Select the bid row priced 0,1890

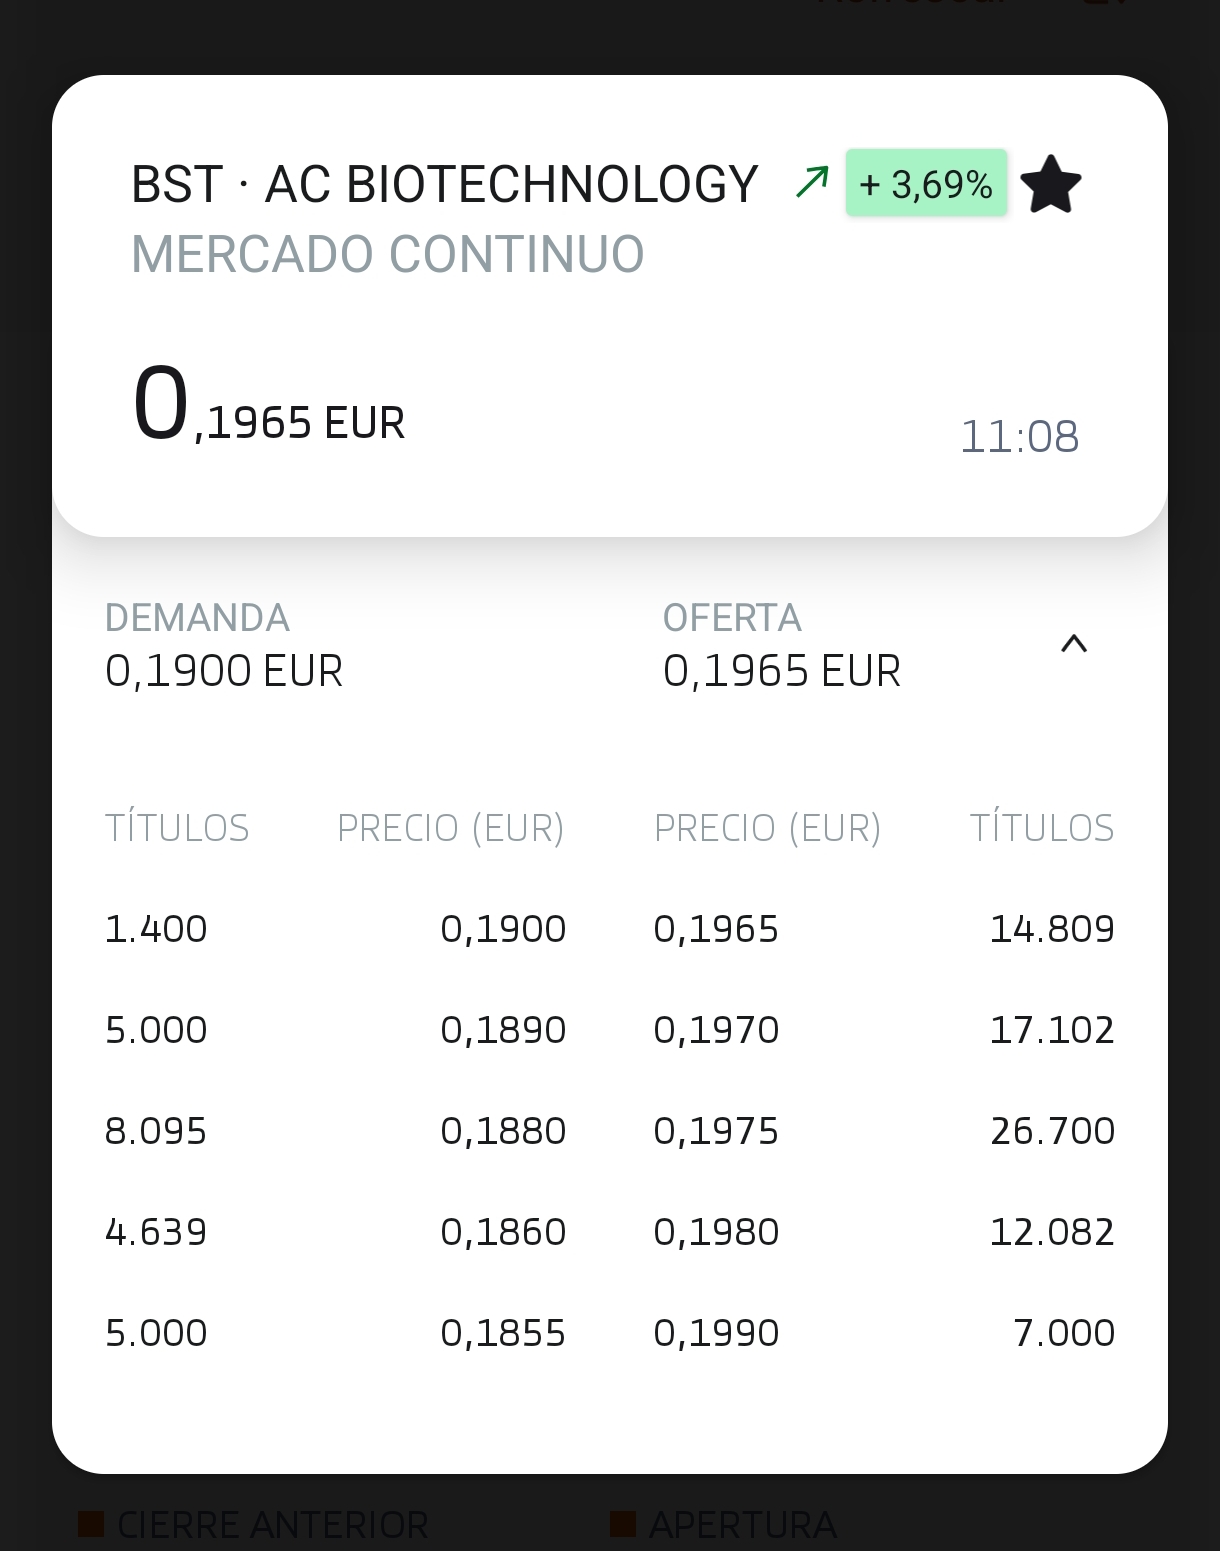pos(336,1030)
